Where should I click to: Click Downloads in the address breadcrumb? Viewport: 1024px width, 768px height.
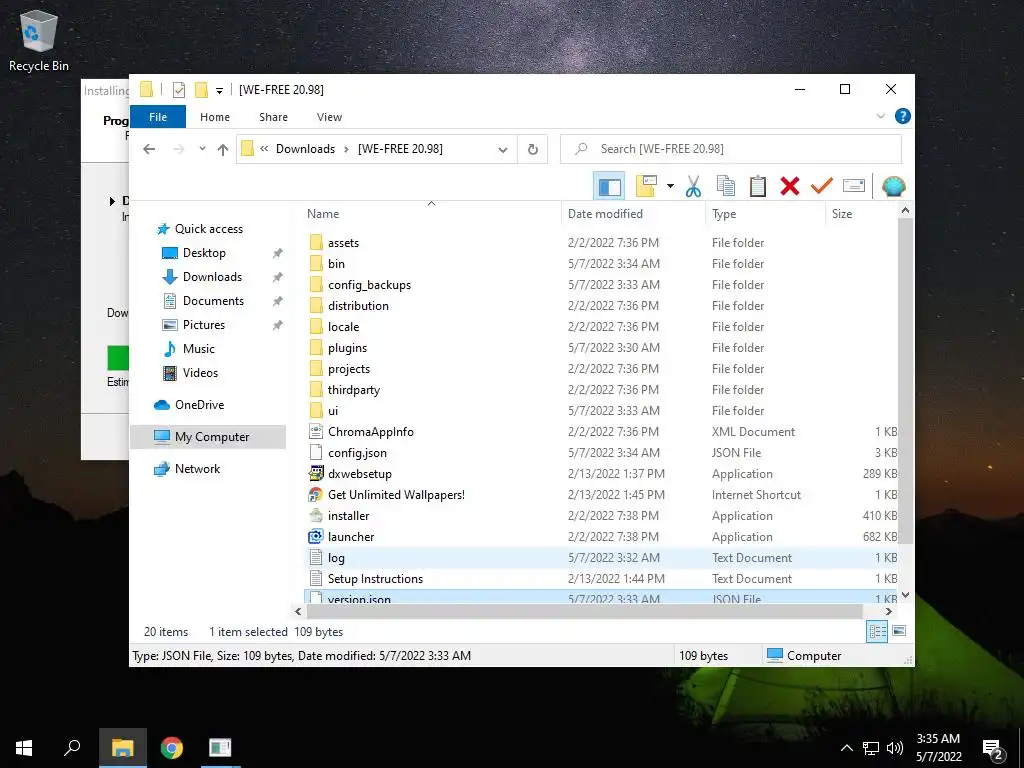pos(305,149)
